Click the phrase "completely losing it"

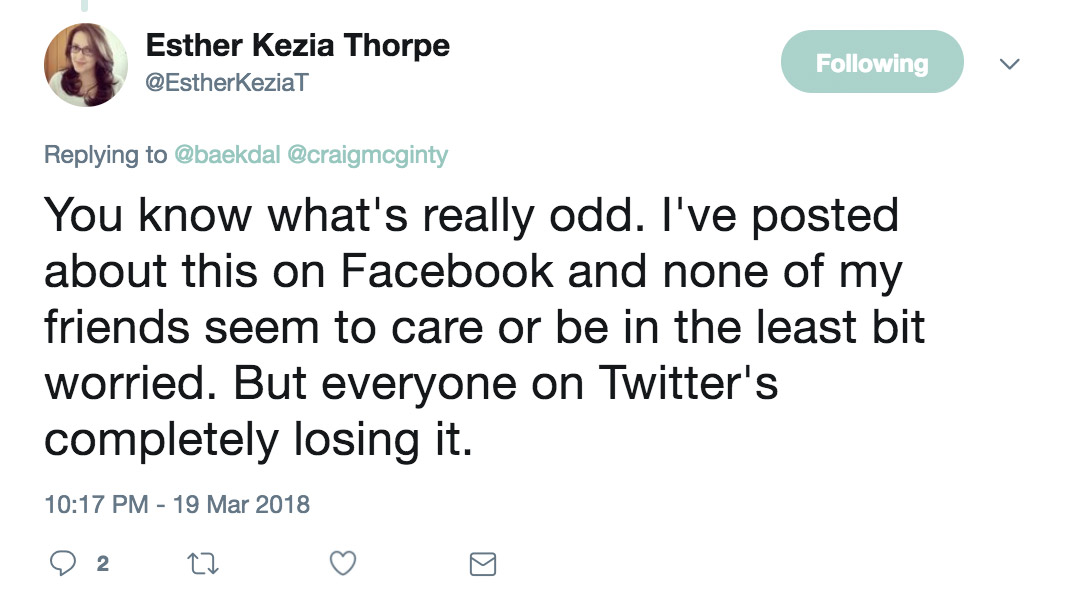257,441
